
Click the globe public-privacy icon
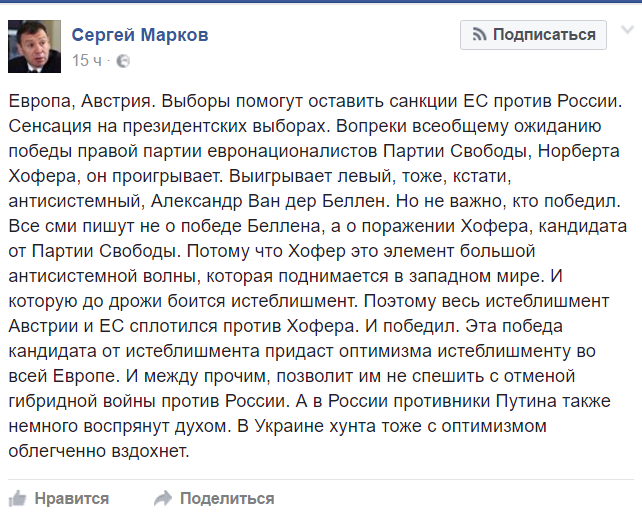123,61
